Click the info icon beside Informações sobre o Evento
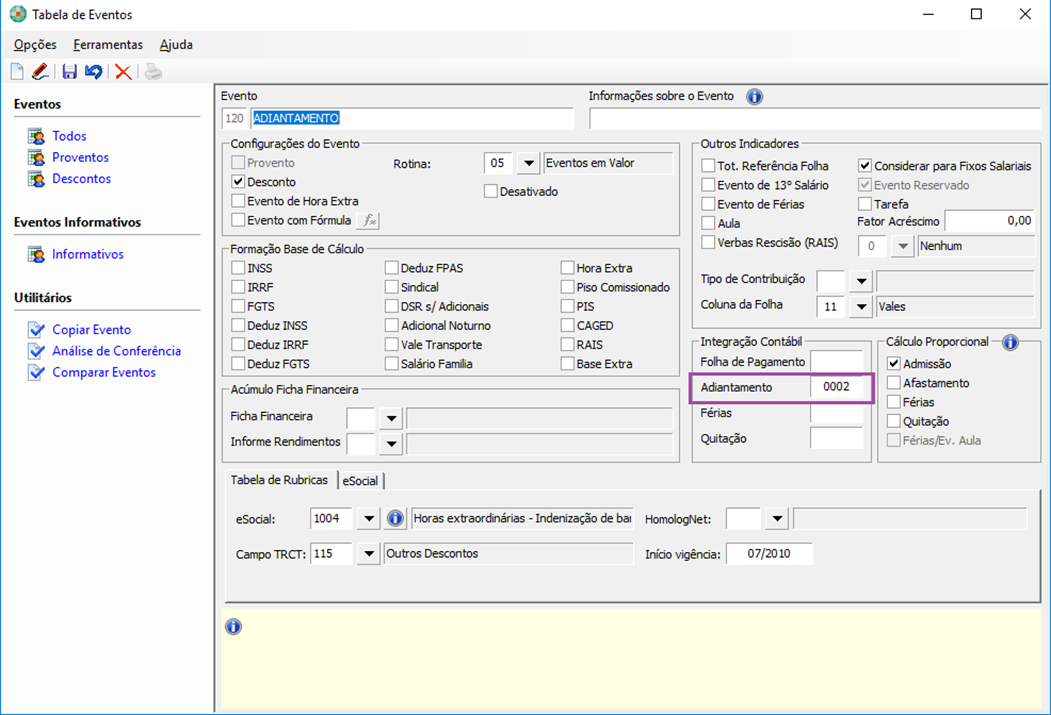 [754, 96]
